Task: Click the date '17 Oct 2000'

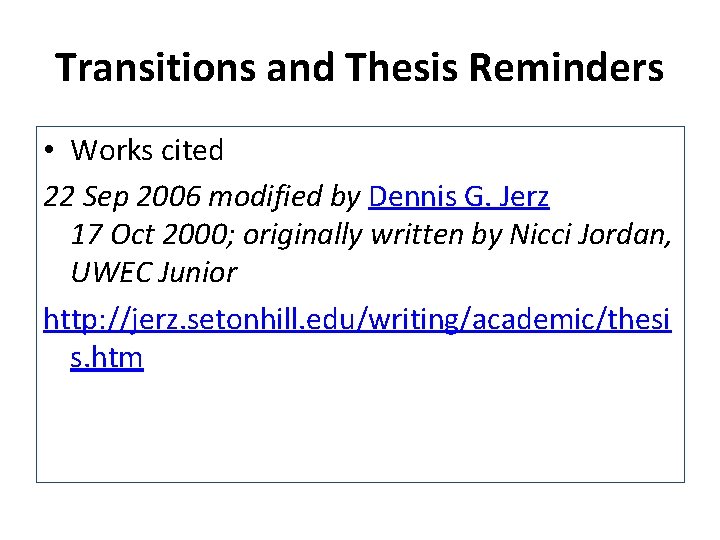Action: point(152,236)
